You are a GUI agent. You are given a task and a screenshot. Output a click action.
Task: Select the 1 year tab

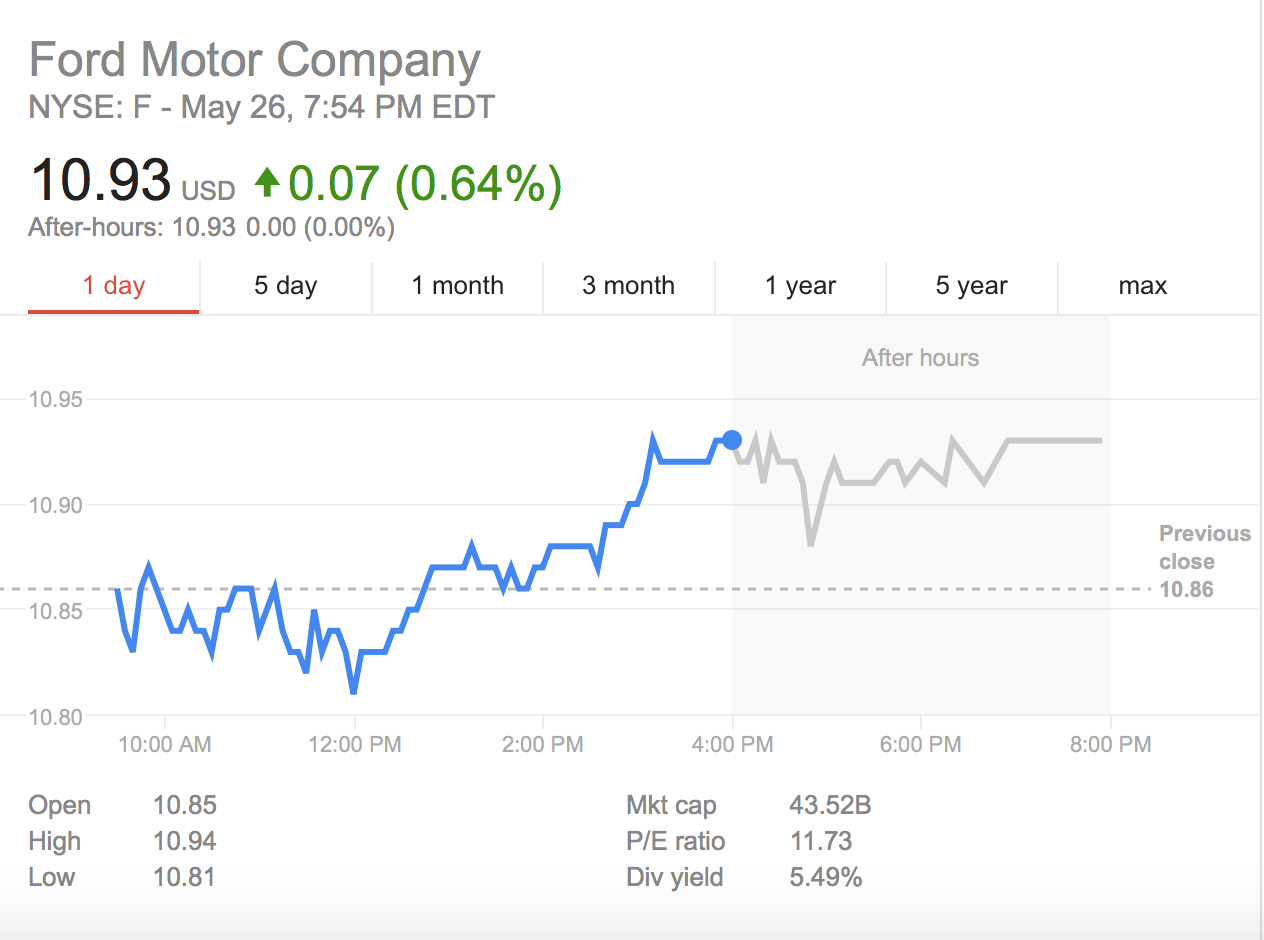pos(800,286)
